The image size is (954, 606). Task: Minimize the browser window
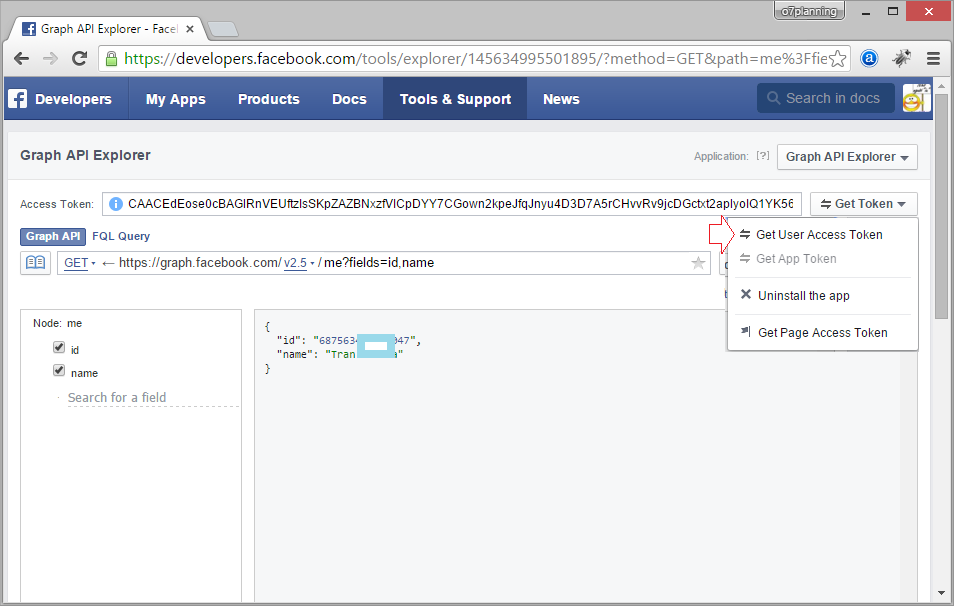click(x=866, y=12)
